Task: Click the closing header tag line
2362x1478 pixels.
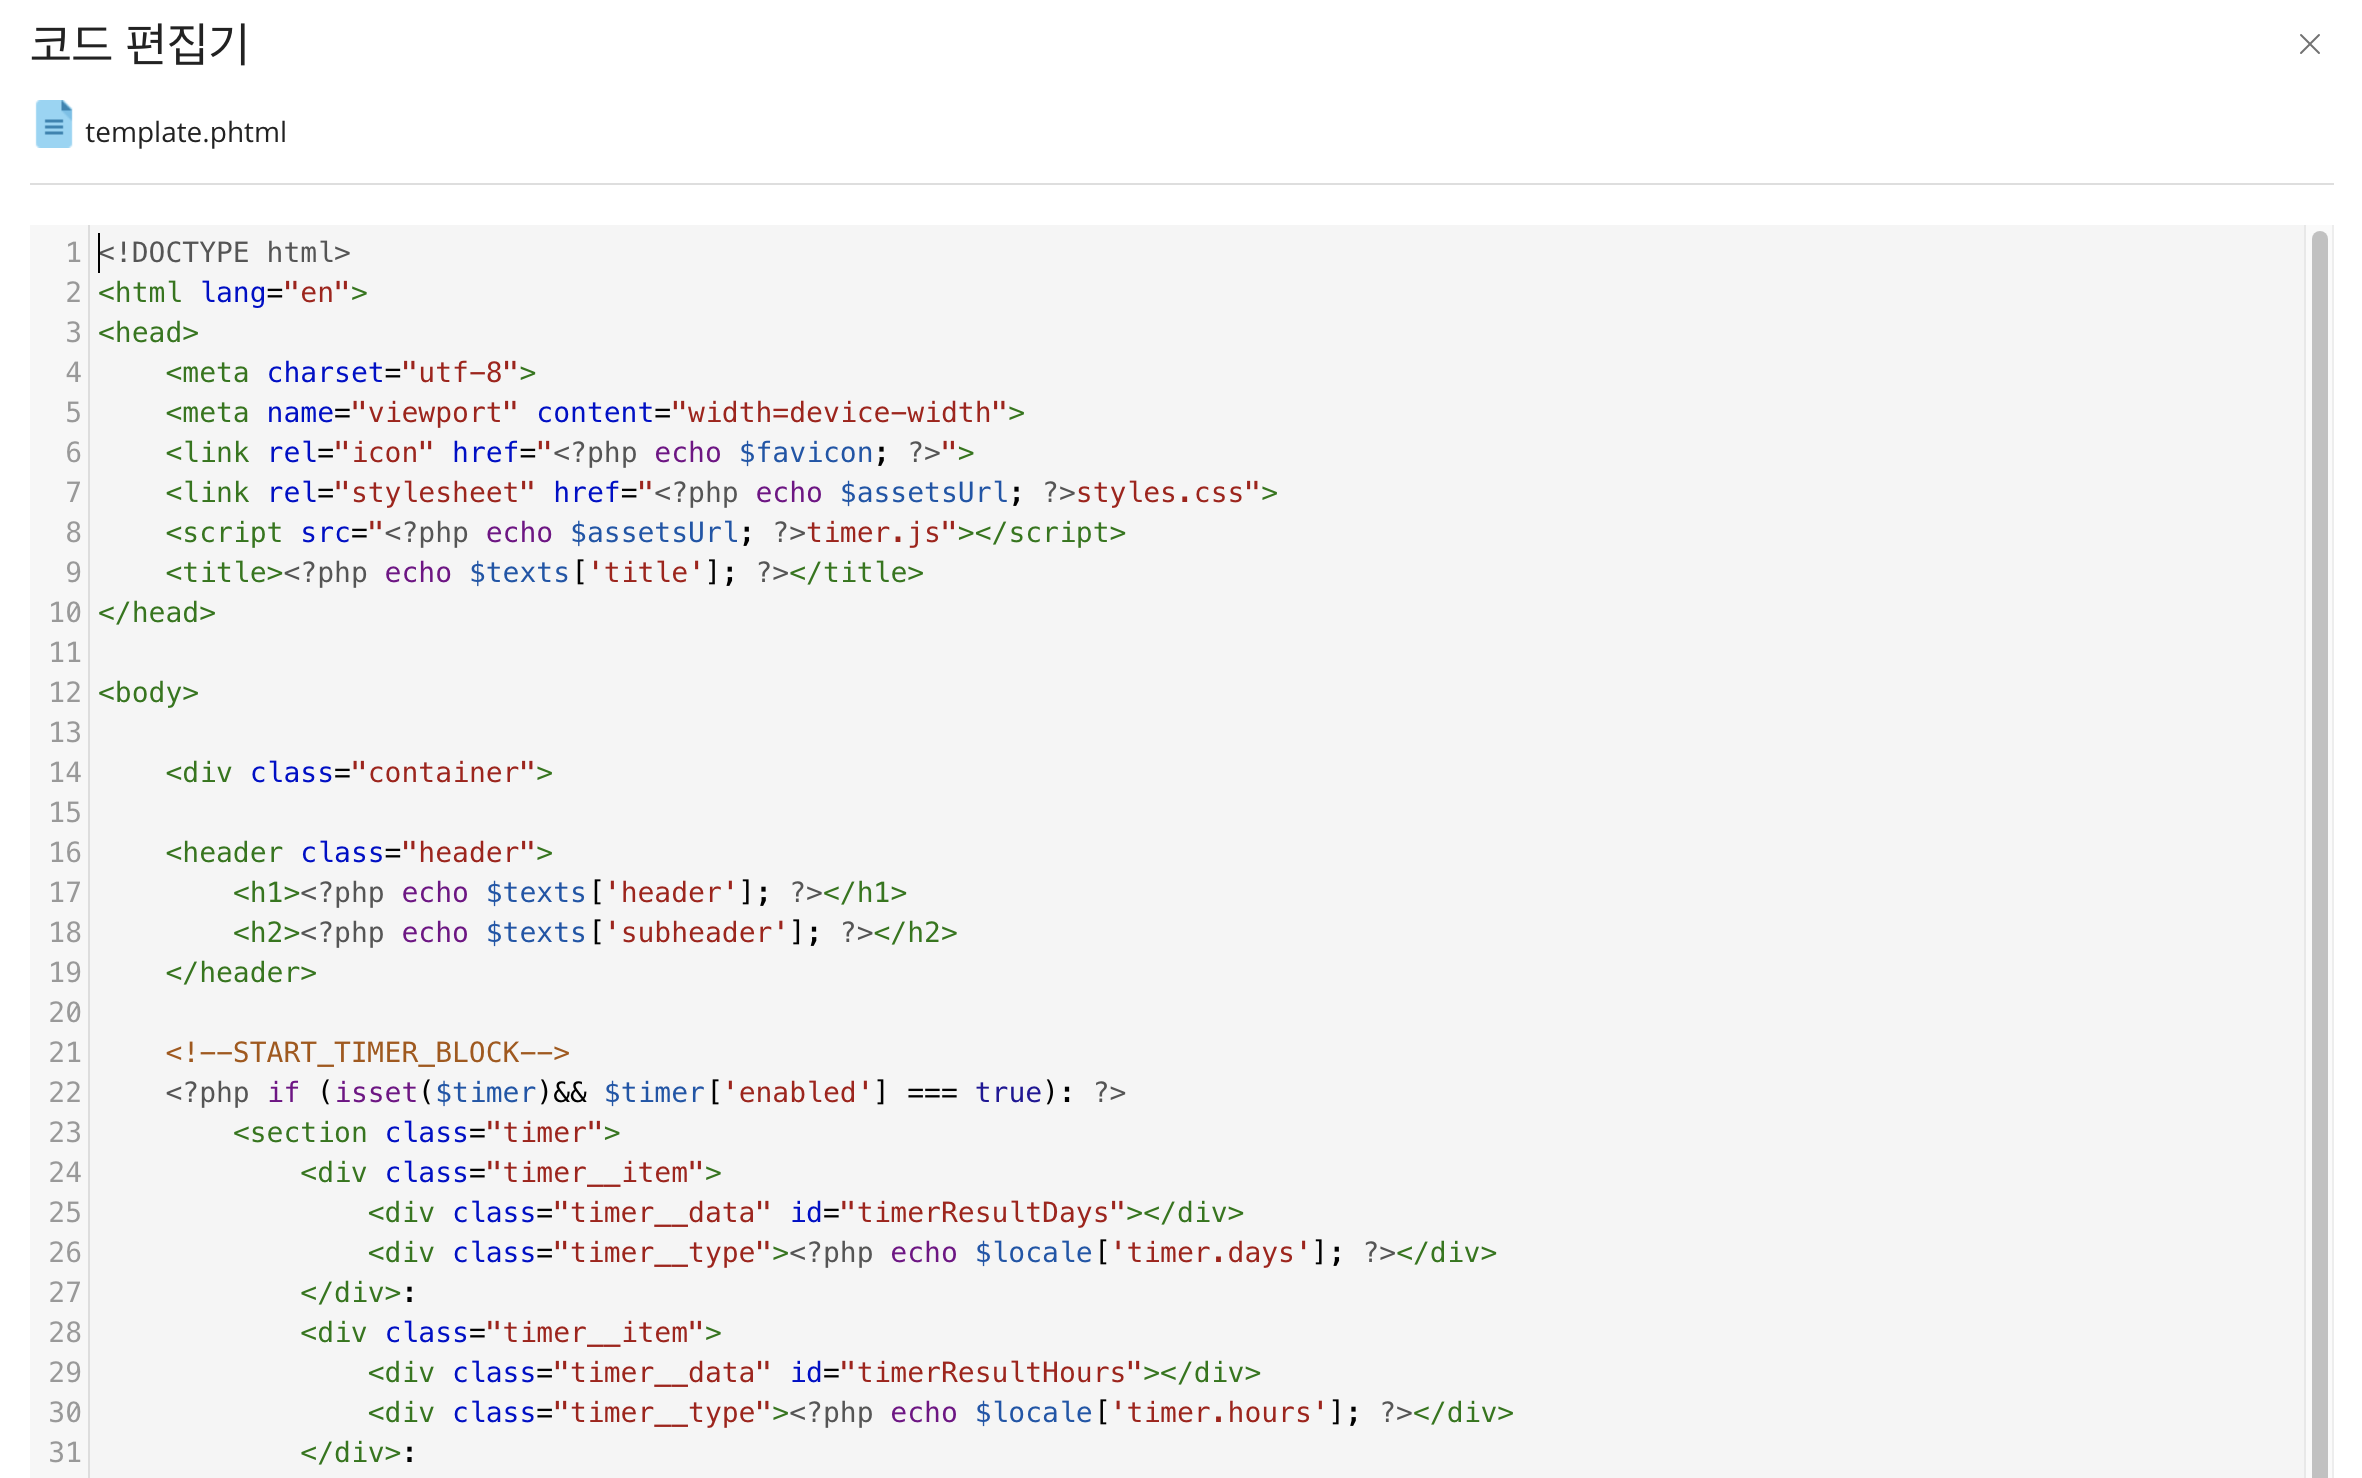Action: [241, 972]
